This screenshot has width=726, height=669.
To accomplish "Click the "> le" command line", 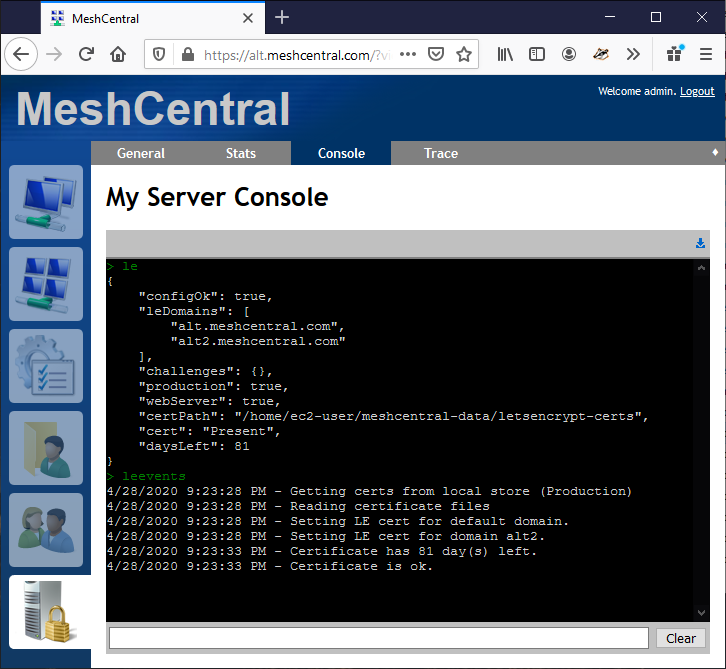I will point(122,266).
